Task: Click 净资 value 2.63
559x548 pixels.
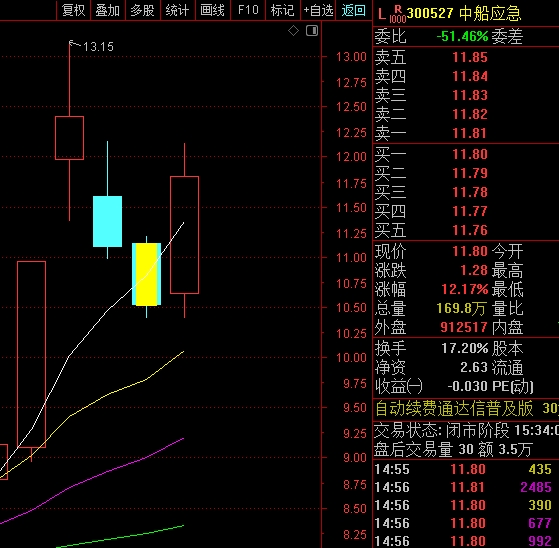Action: [474, 367]
